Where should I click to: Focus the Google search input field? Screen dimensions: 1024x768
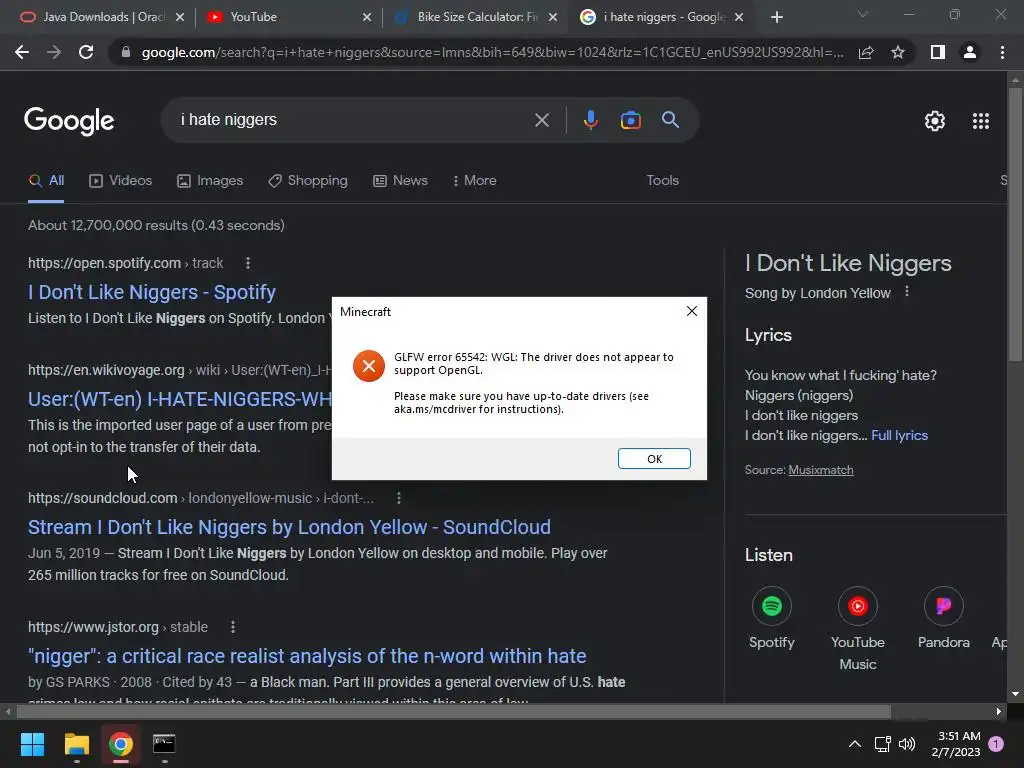point(353,120)
